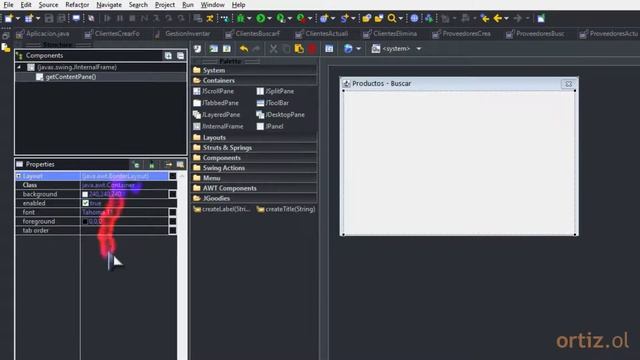Click the tab order property editor button

point(173,230)
